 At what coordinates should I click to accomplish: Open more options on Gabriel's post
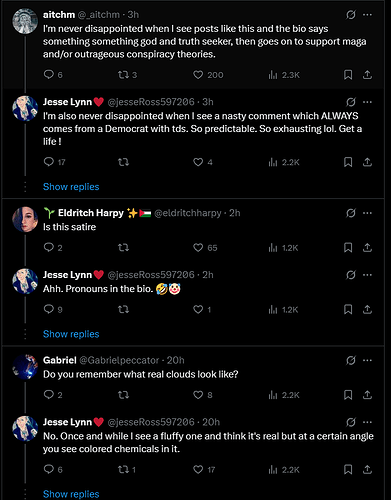coord(367,360)
